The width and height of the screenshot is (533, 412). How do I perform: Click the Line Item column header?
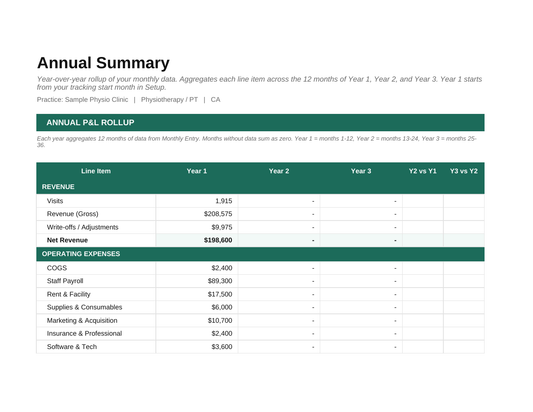click(x=96, y=171)
